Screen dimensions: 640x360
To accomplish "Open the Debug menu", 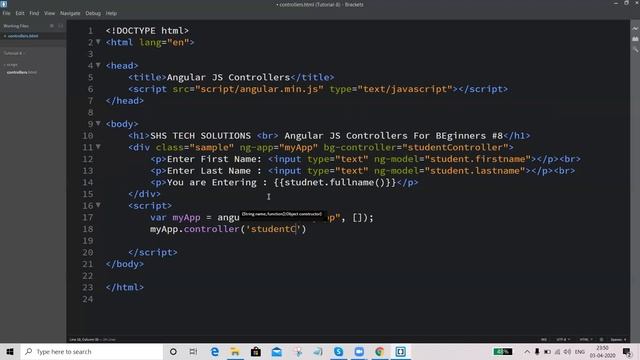I will (93, 13).
